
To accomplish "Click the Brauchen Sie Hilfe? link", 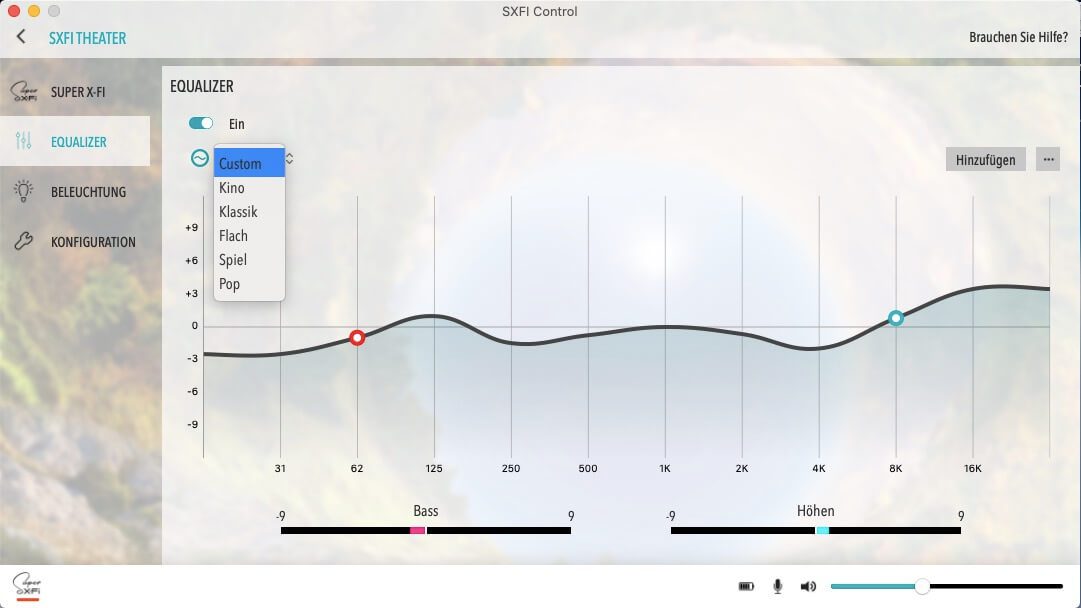I will 1018,38.
